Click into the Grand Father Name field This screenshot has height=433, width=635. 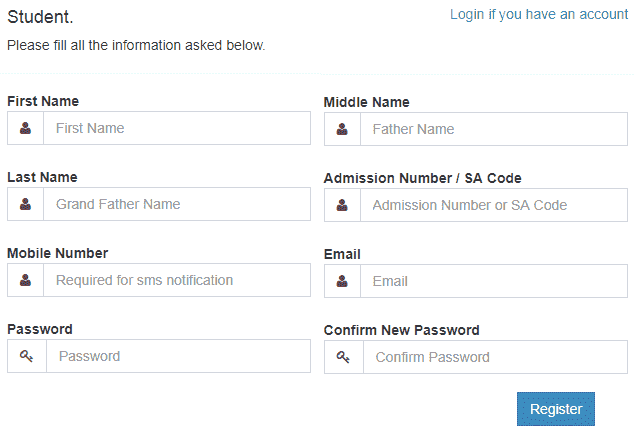point(176,204)
